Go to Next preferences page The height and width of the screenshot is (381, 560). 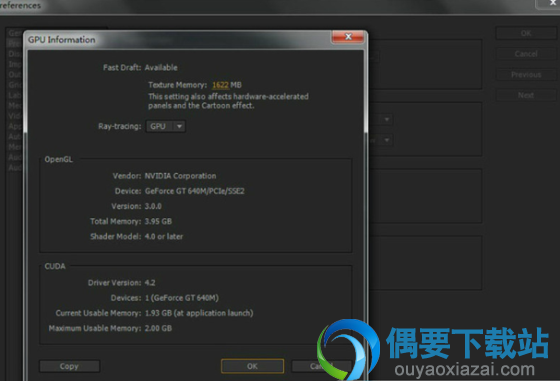(526, 95)
